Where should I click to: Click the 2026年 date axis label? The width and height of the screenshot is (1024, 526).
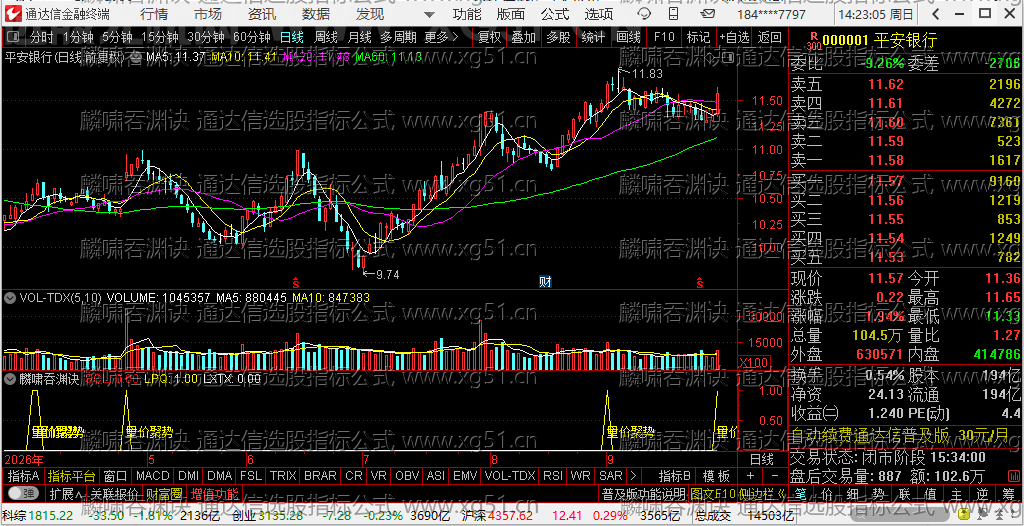(24, 459)
